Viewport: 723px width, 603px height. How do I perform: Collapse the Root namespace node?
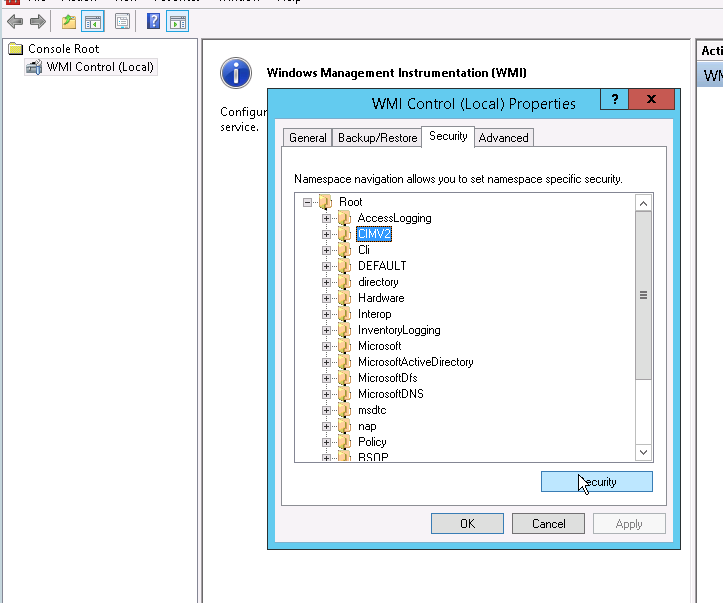[308, 202]
